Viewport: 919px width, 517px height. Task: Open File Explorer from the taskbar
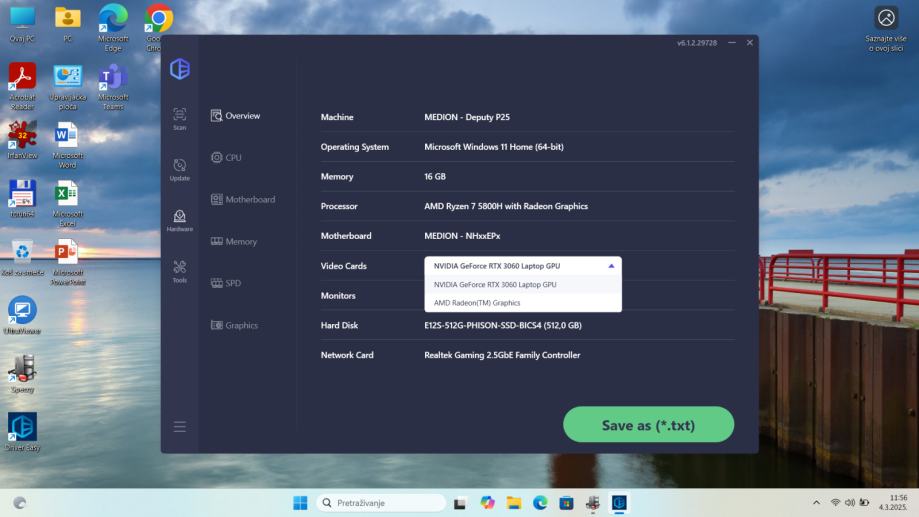click(514, 502)
